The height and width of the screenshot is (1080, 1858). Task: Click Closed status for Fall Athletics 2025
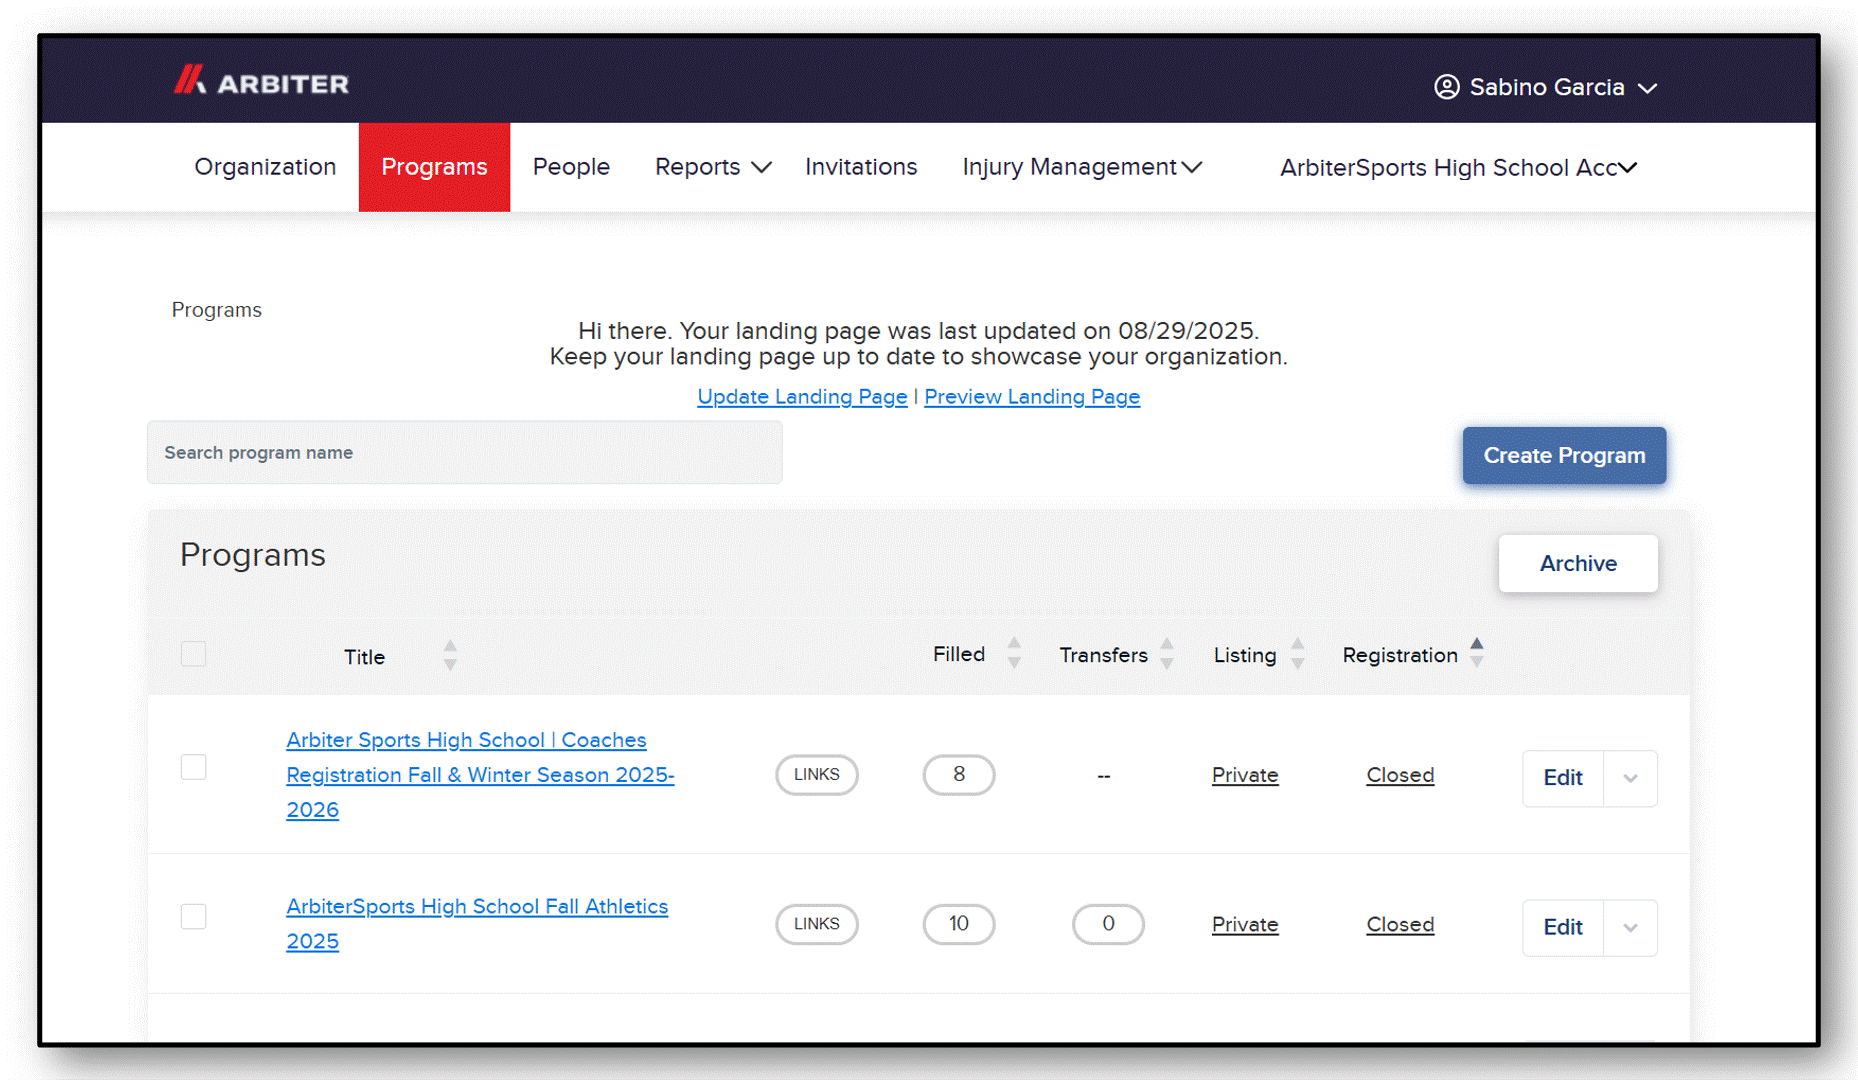tap(1400, 925)
